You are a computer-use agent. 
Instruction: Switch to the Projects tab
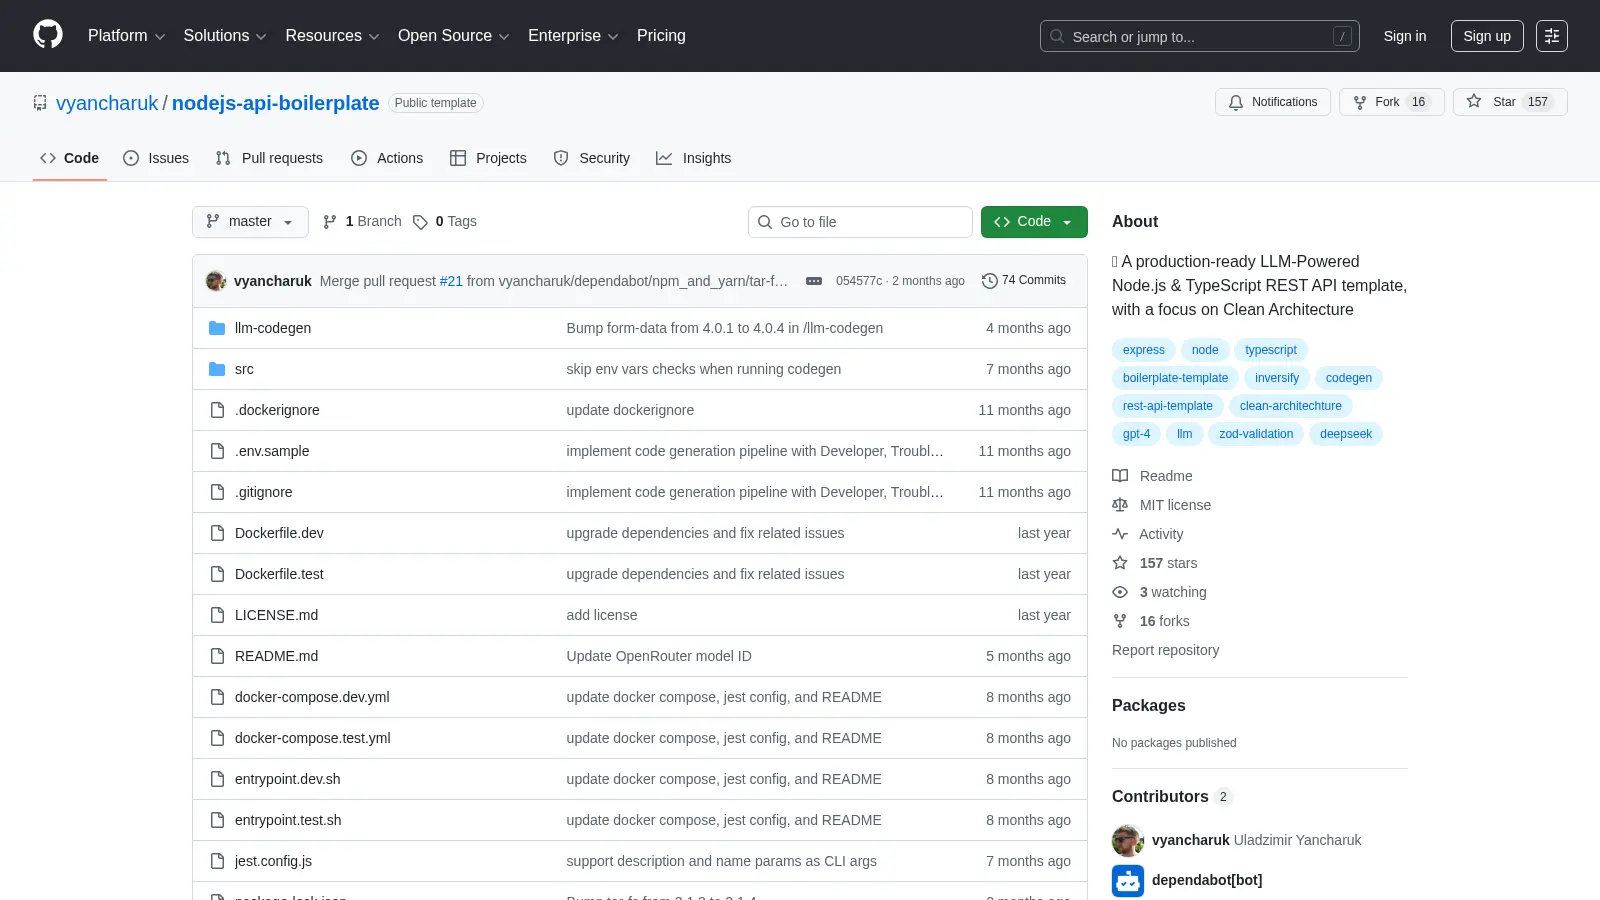coord(488,158)
